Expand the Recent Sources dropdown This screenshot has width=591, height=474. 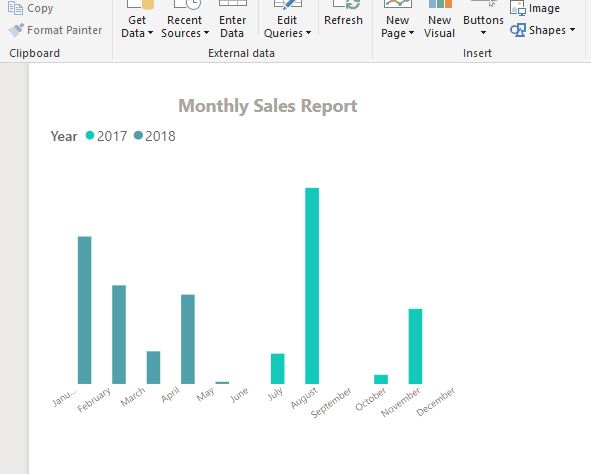[185, 20]
